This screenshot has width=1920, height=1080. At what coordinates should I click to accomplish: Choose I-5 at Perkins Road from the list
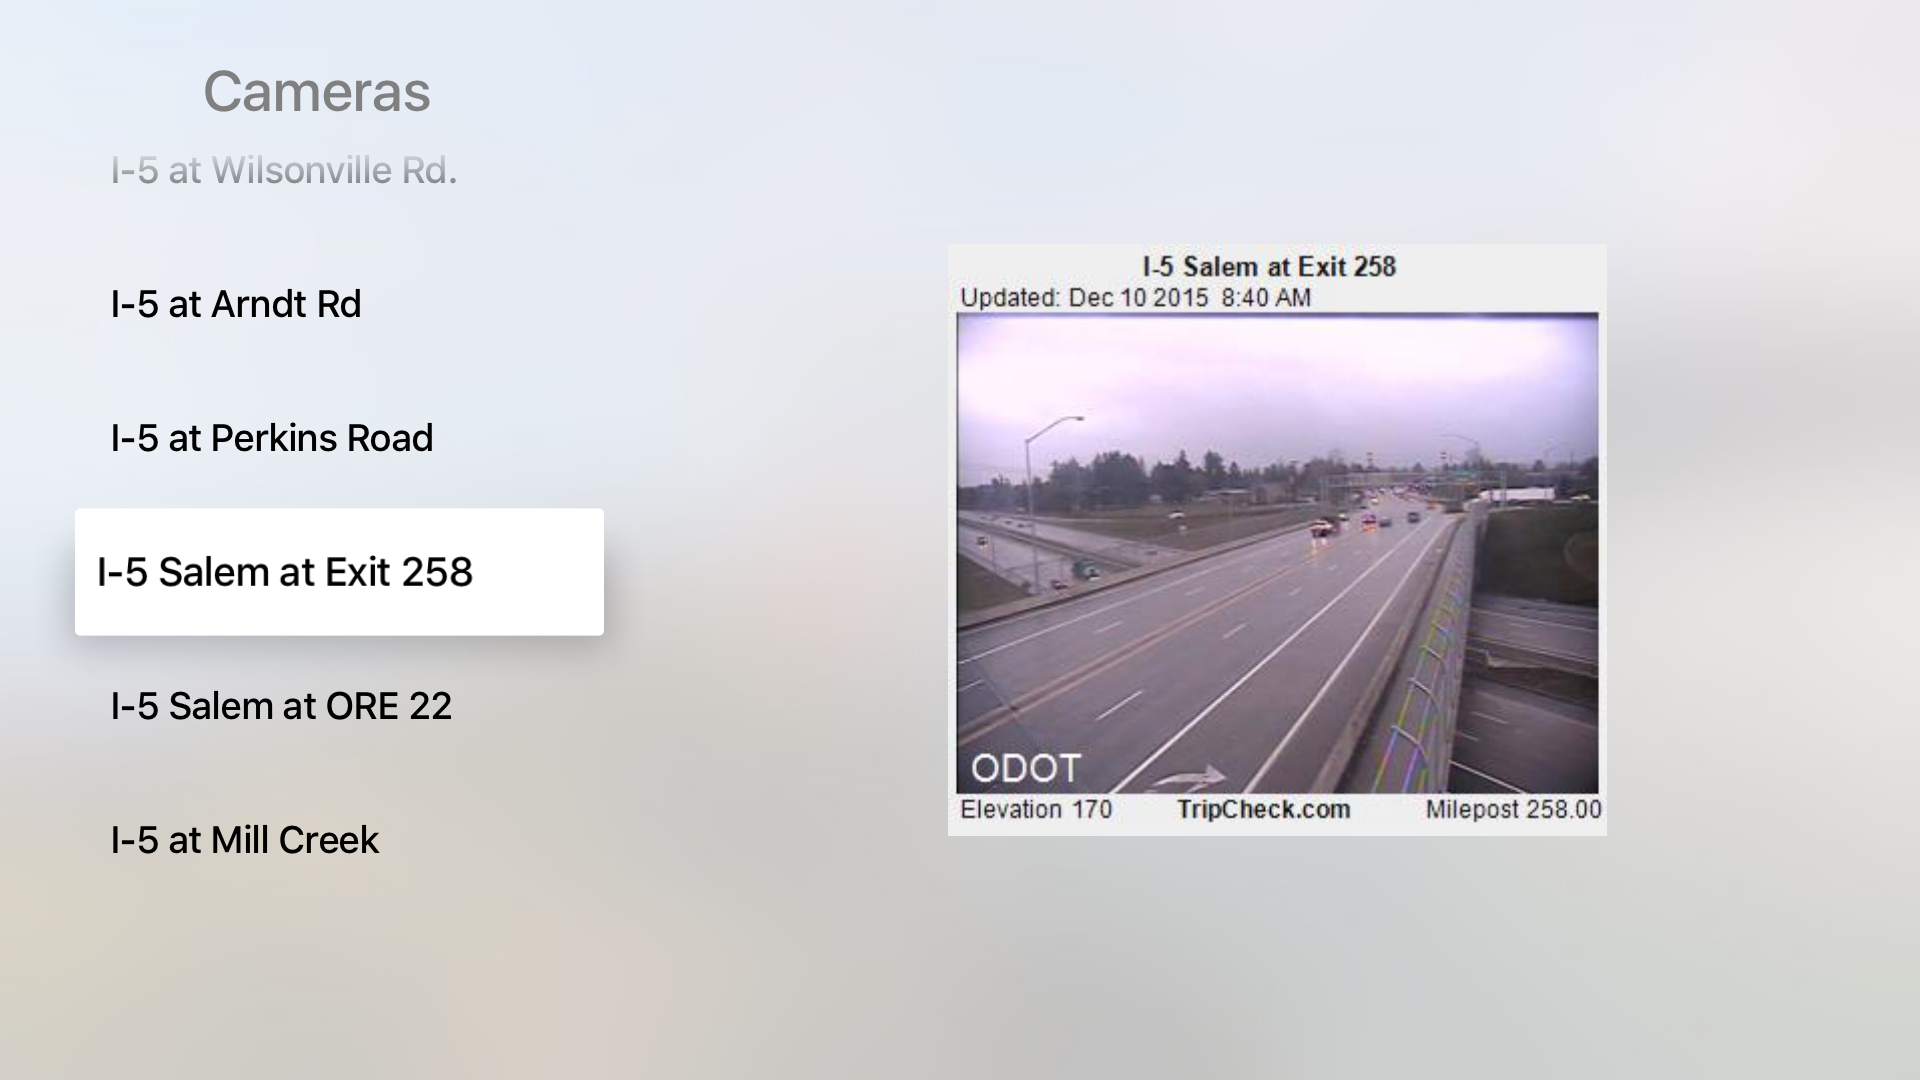click(x=272, y=438)
